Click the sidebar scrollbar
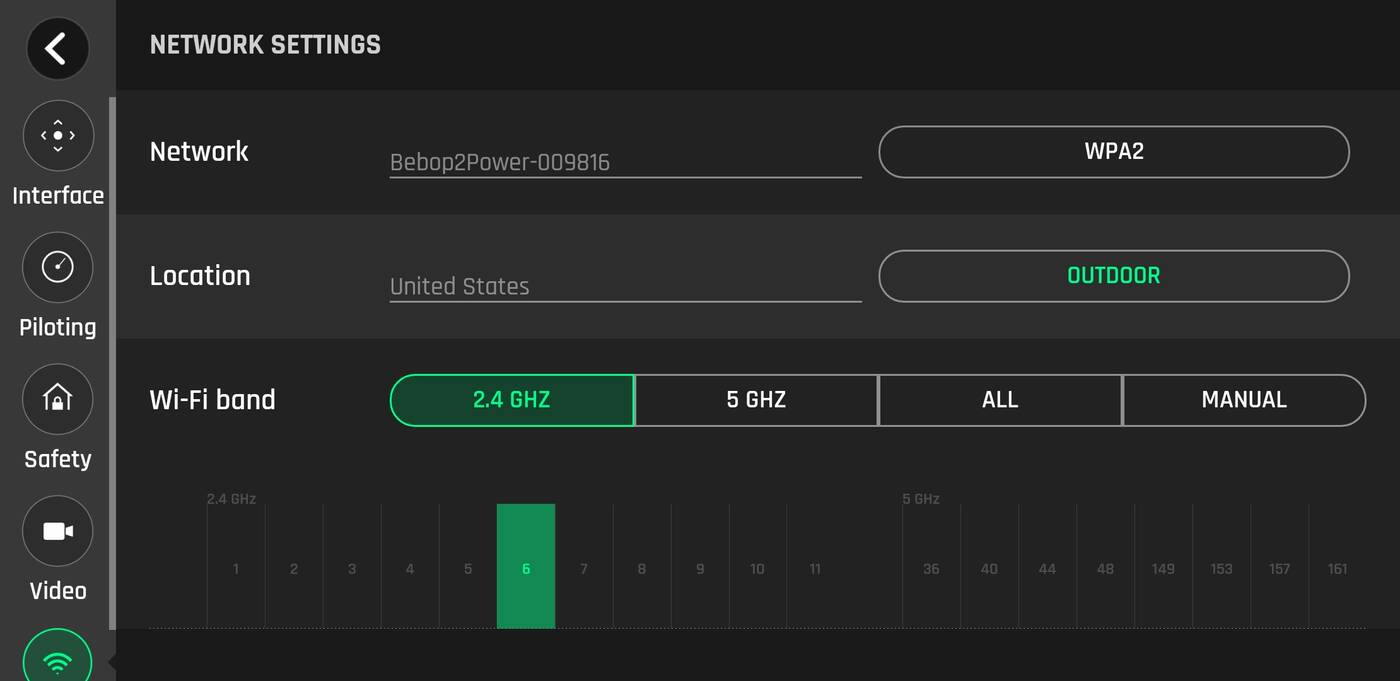The image size is (1400, 681). 113,360
